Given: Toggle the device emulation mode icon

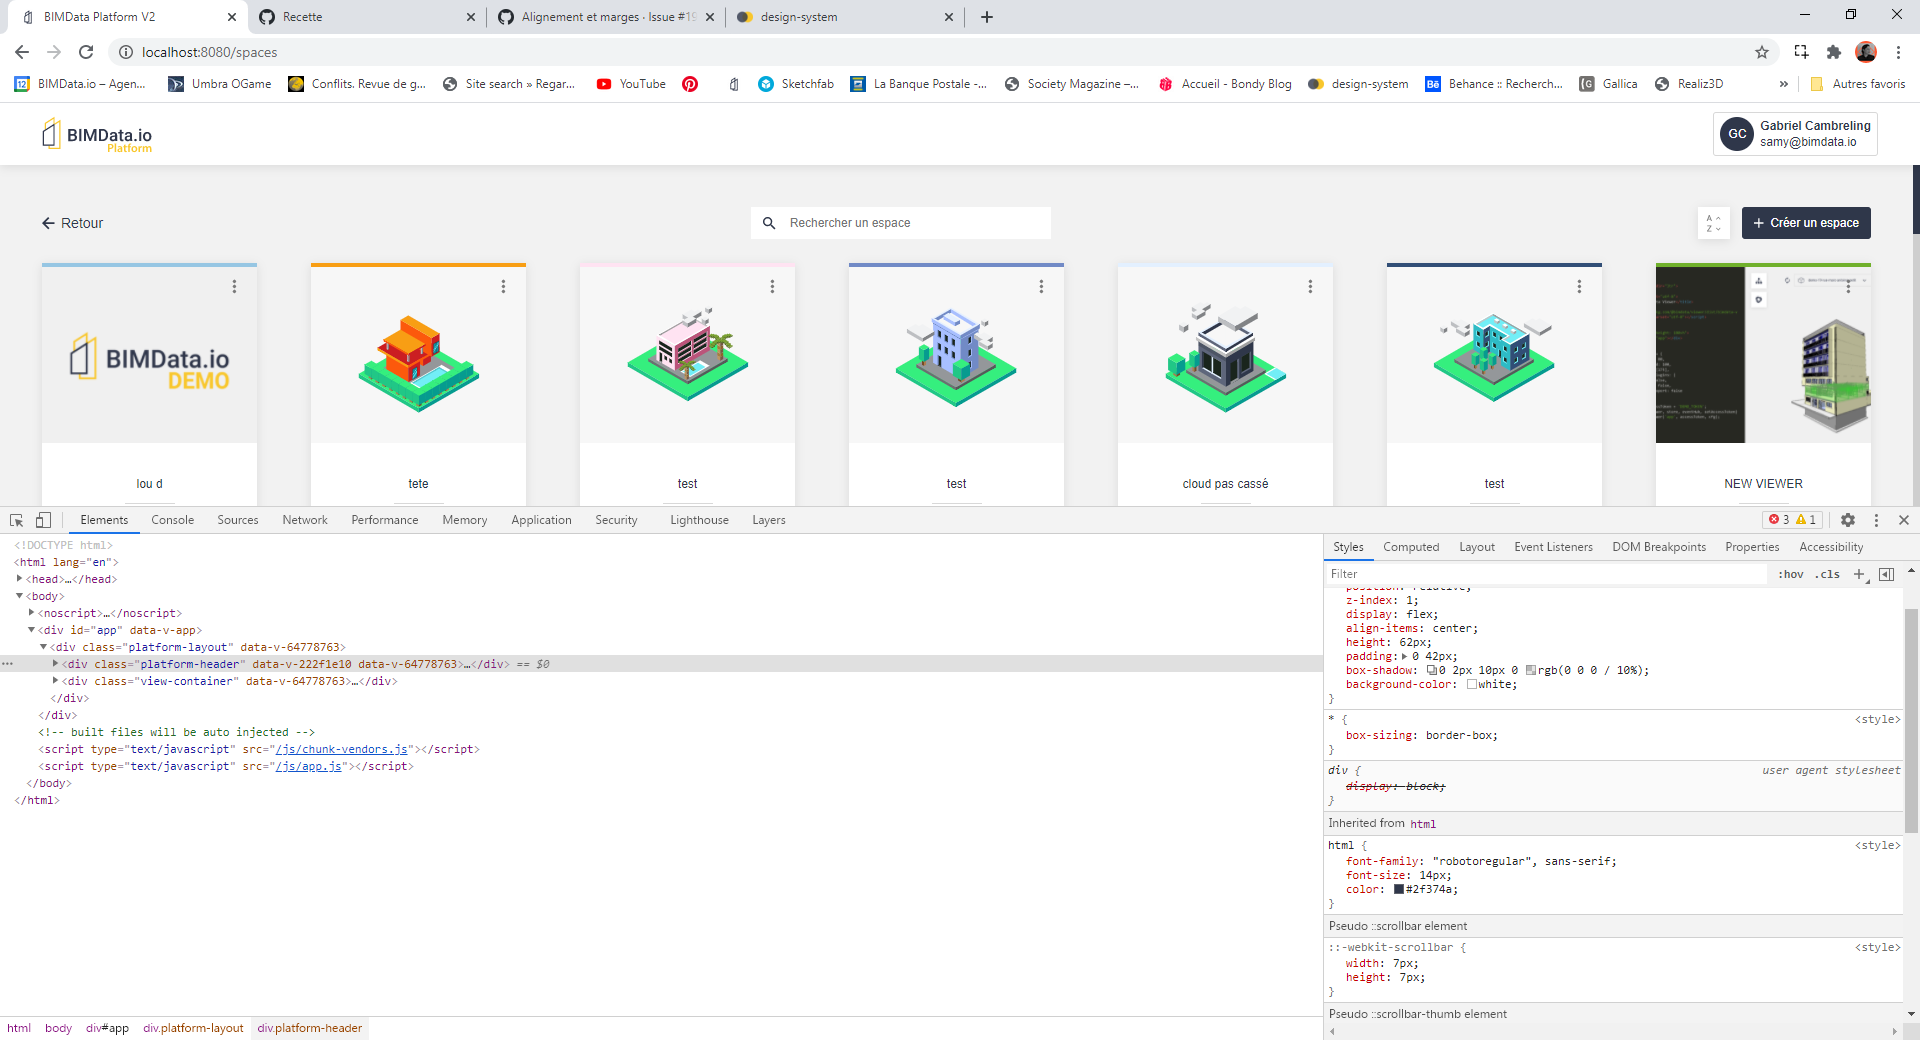Looking at the screenshot, I should coord(42,520).
